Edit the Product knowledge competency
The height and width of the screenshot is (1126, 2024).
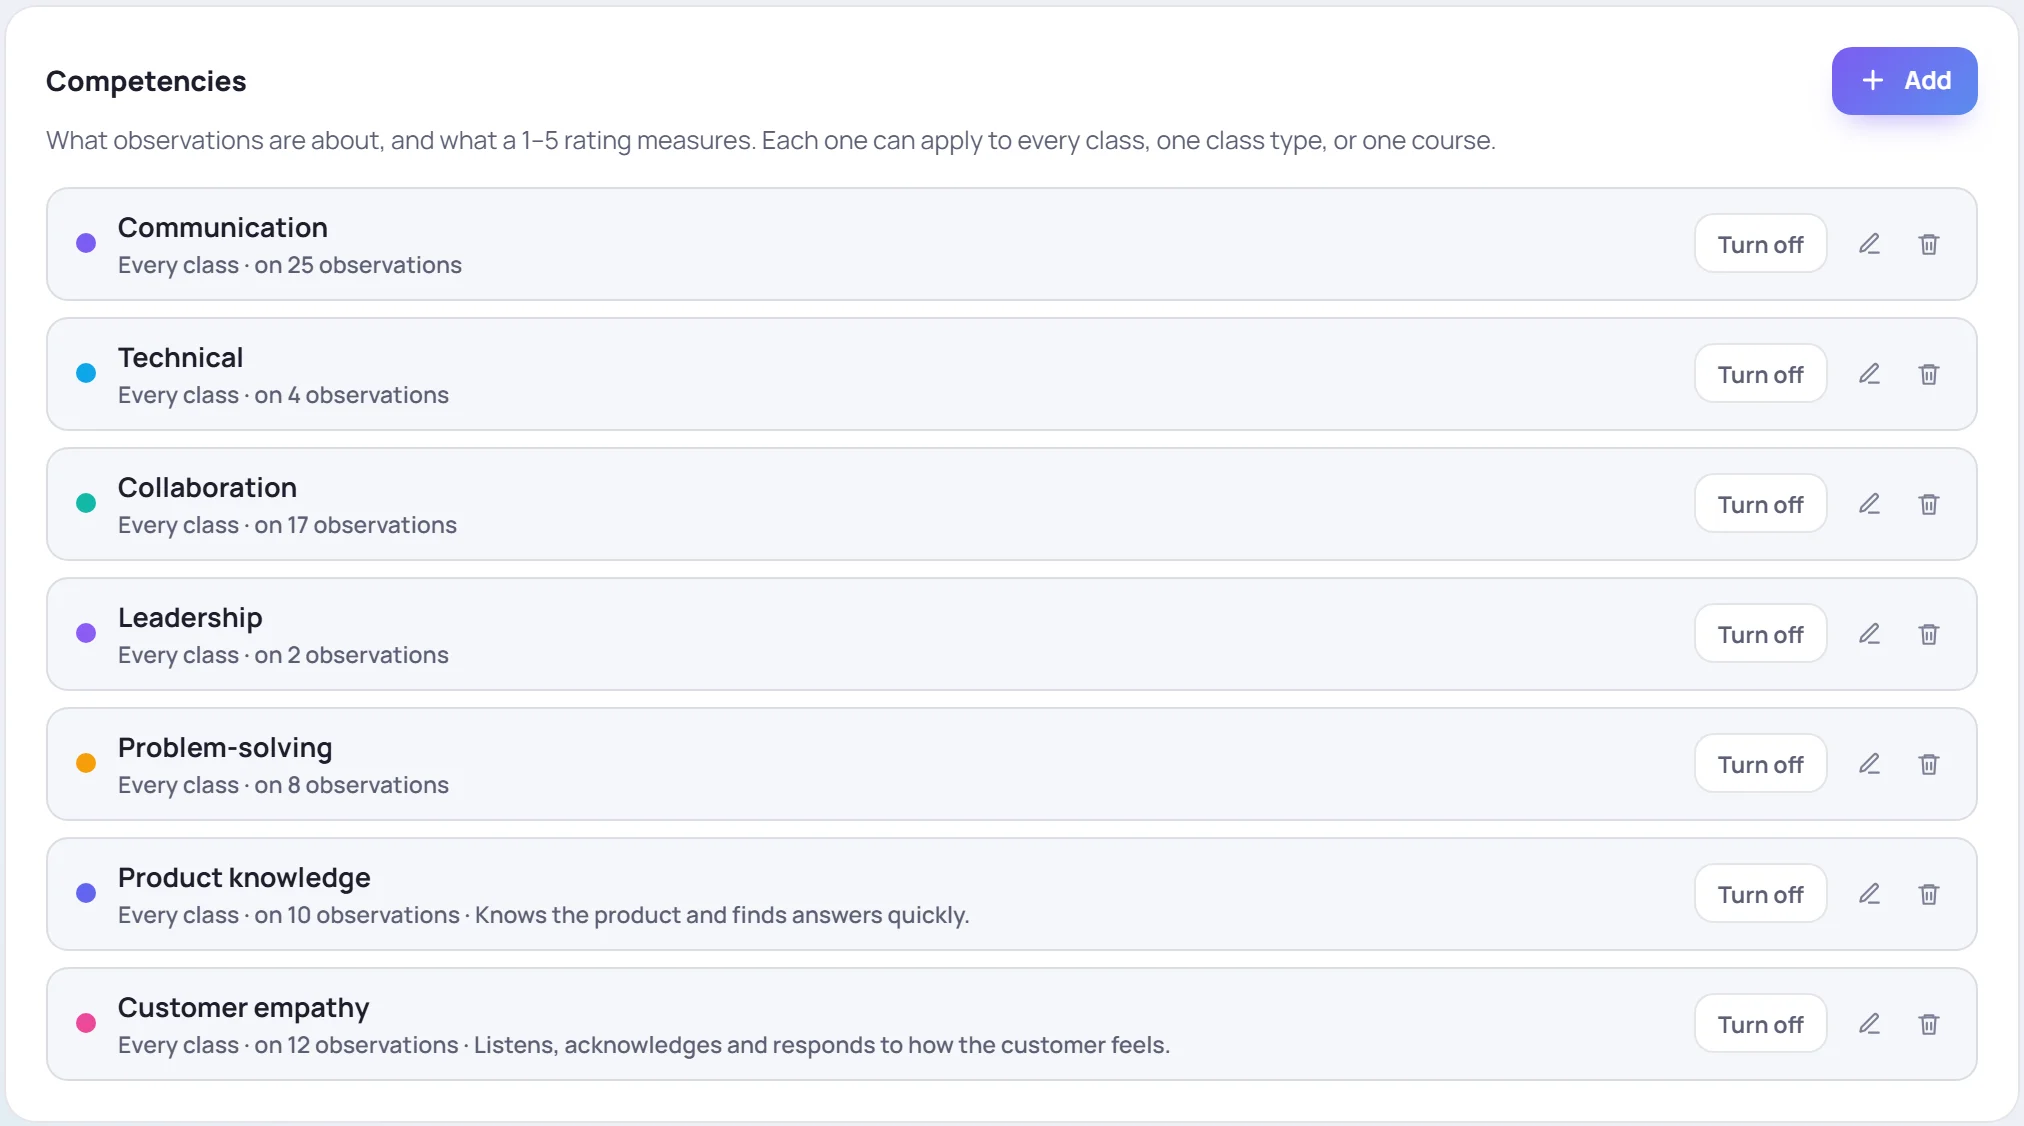pyautogui.click(x=1869, y=894)
